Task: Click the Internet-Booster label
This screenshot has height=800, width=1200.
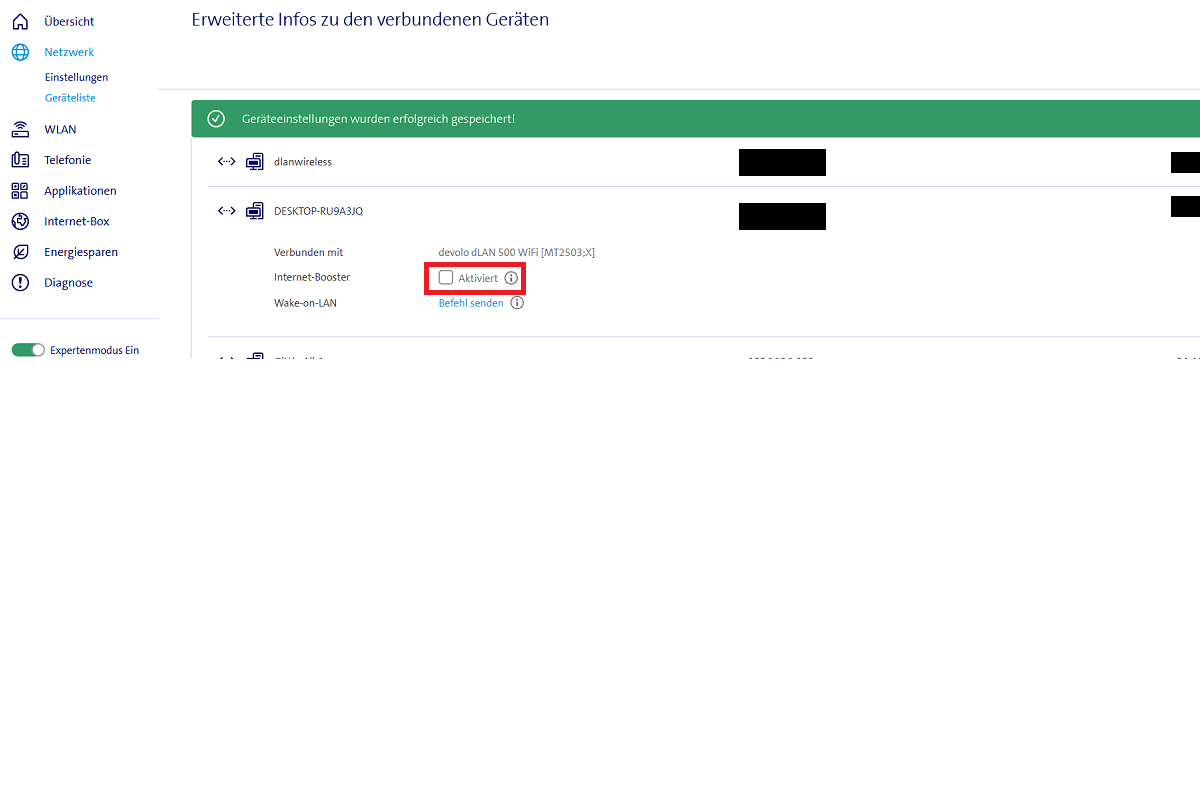Action: 312,278
